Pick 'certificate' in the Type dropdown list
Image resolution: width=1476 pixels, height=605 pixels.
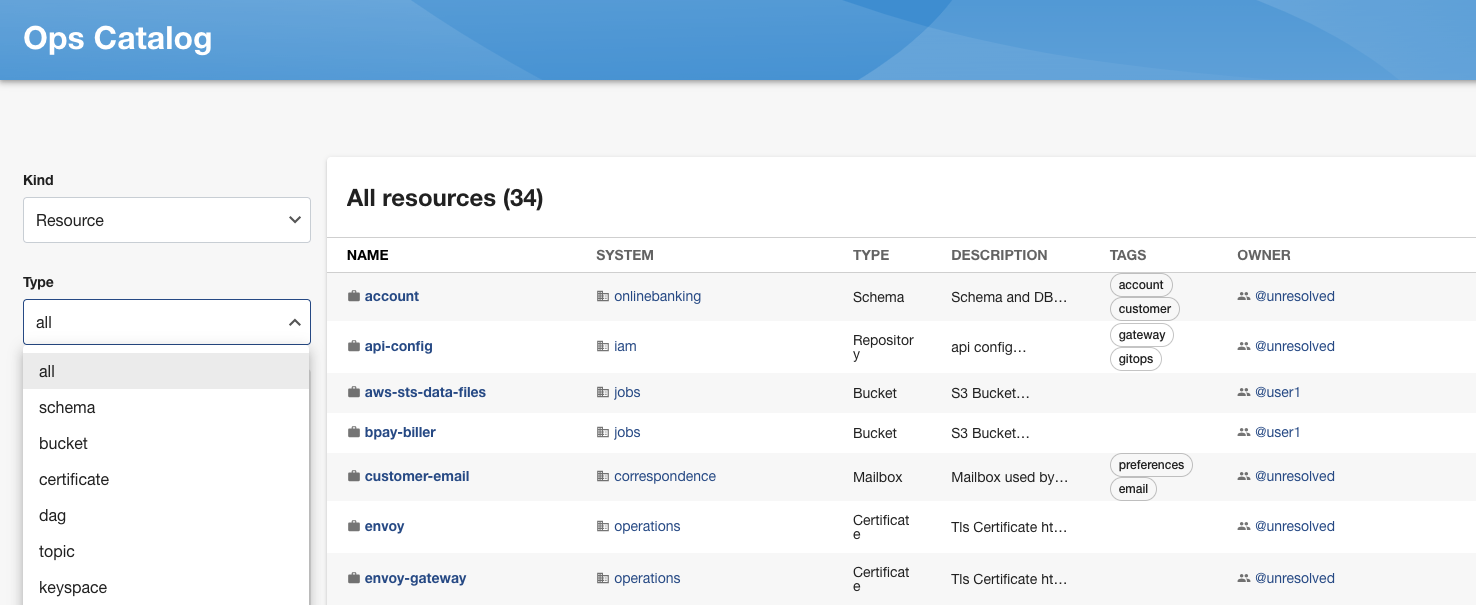coord(166,479)
